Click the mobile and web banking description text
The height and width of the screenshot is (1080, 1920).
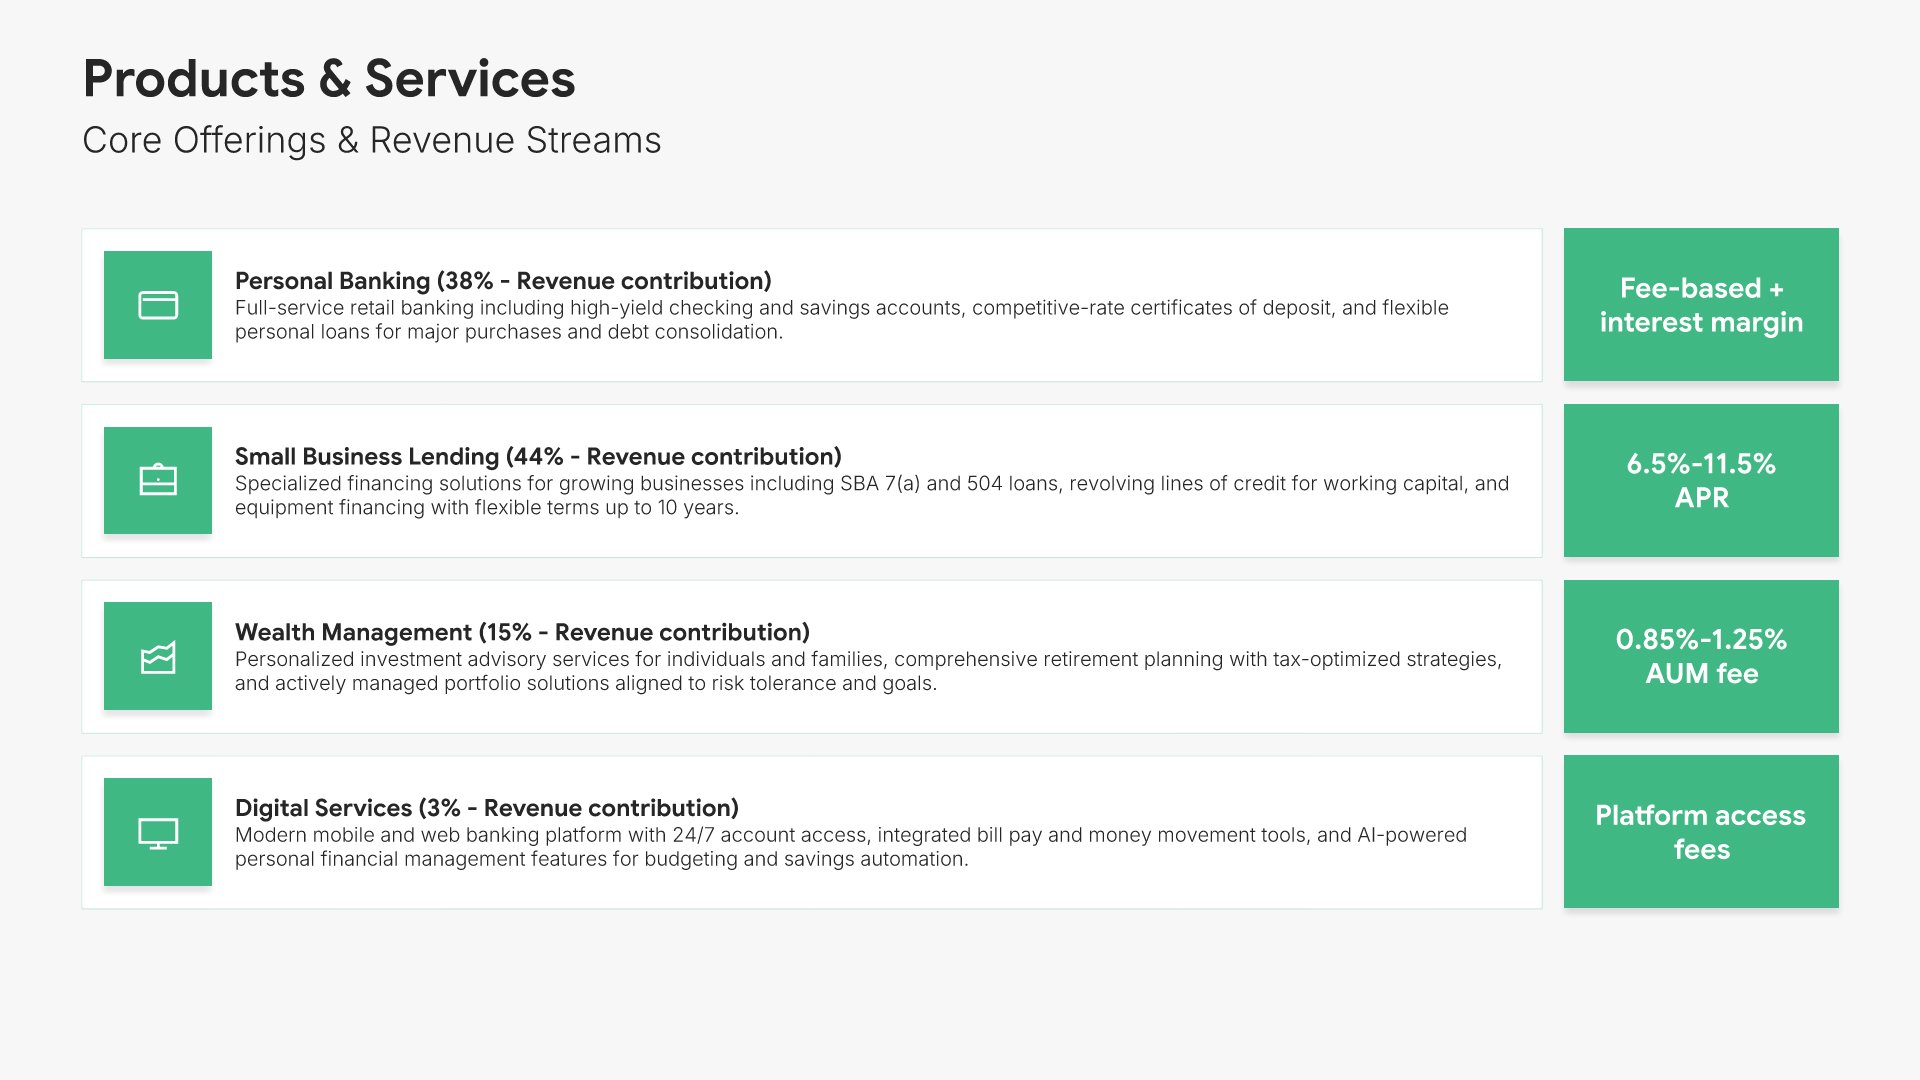click(x=850, y=847)
